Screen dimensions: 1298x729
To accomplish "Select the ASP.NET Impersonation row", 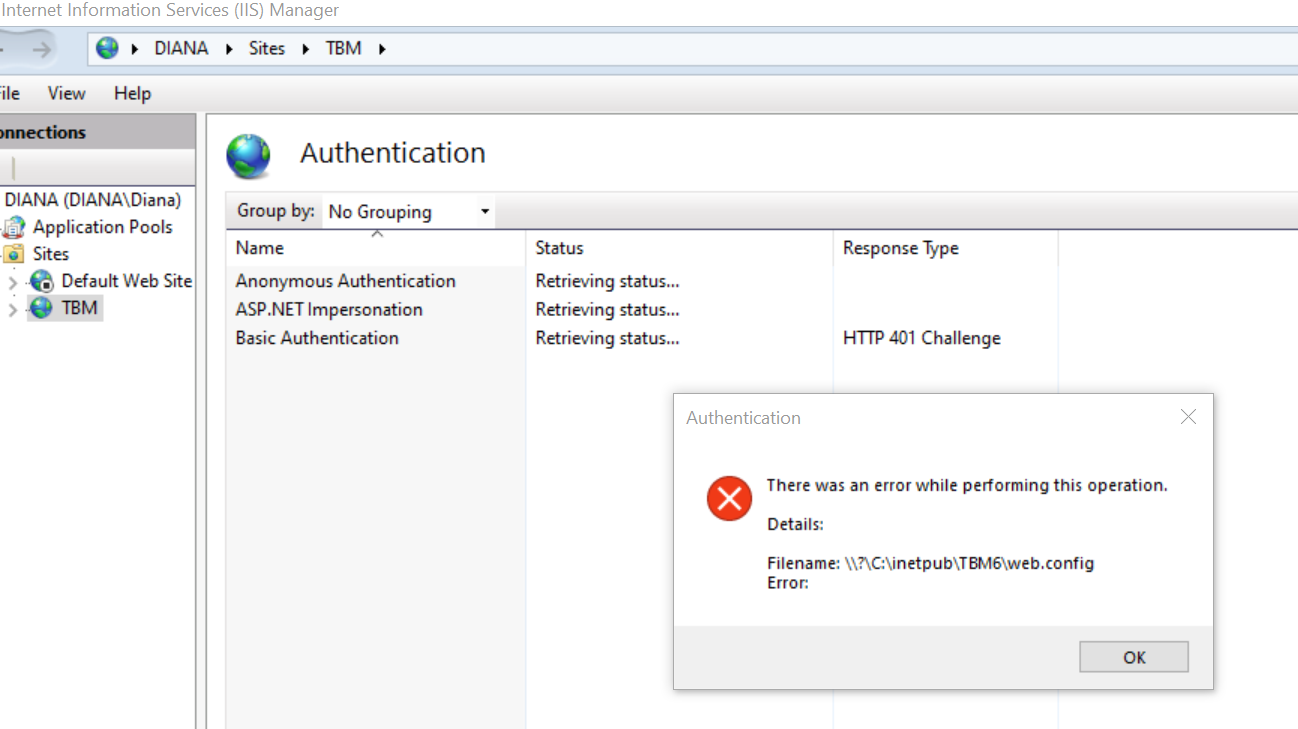I will point(641,310).
